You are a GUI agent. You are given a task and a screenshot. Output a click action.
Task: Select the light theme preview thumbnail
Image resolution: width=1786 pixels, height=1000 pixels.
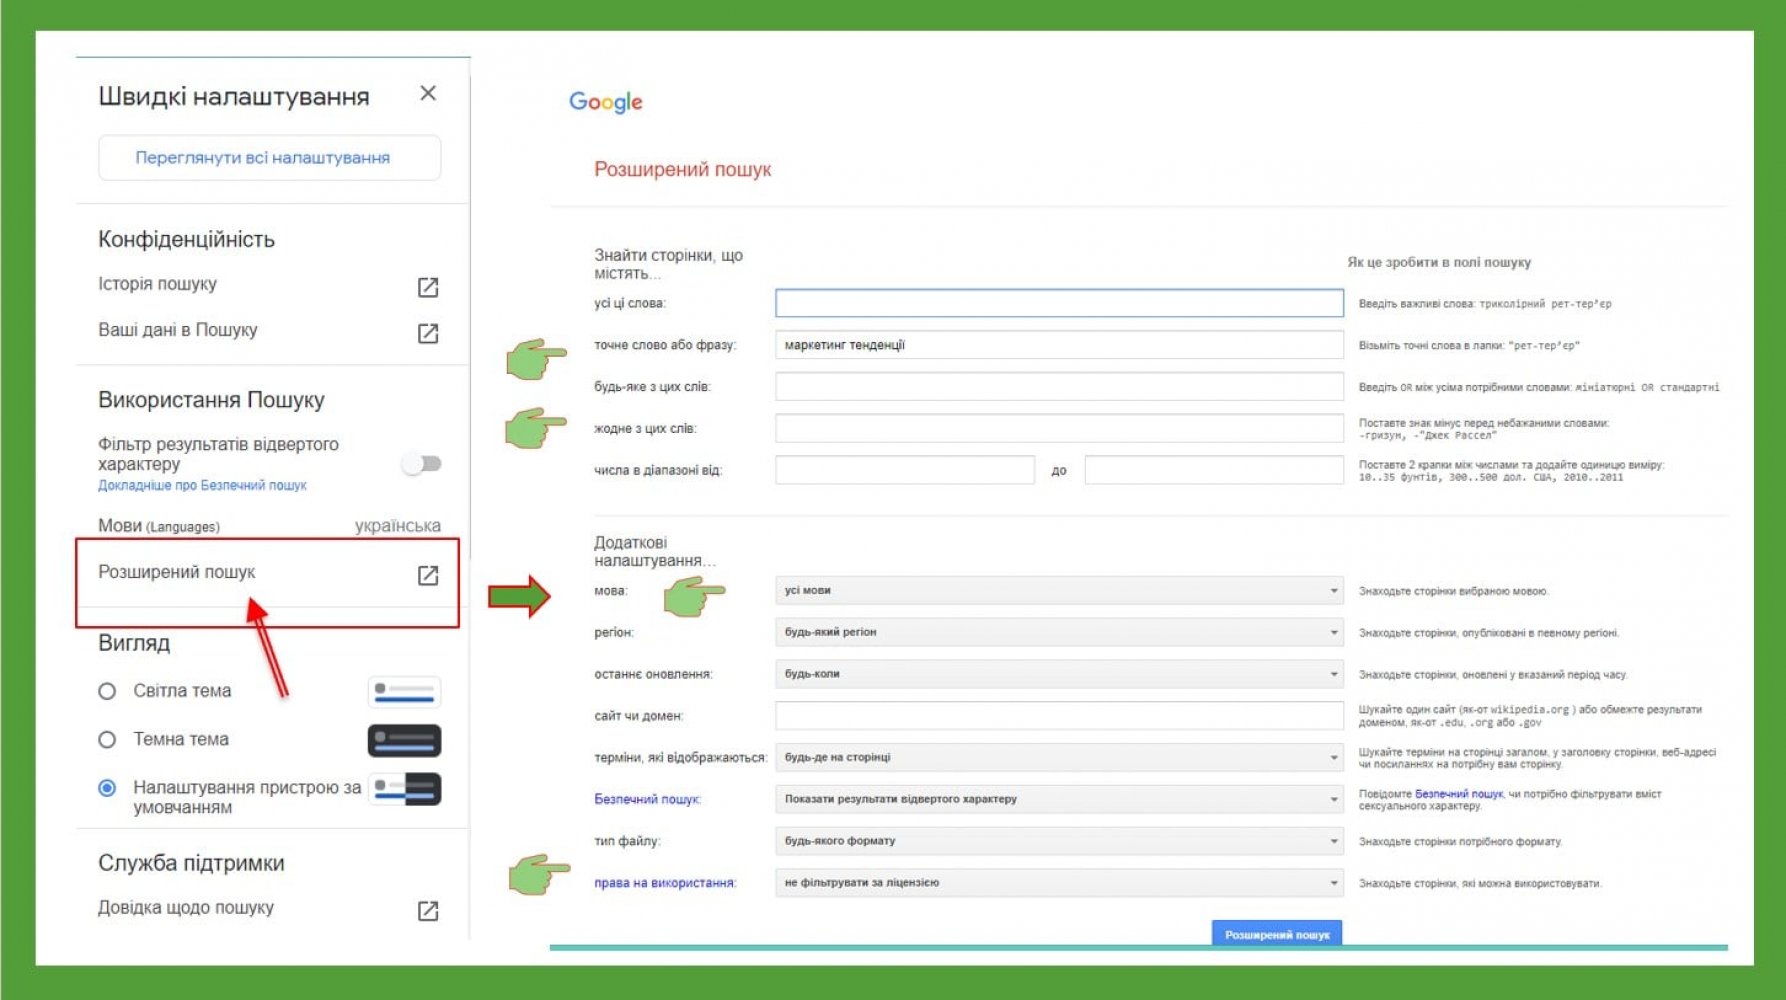(x=404, y=691)
